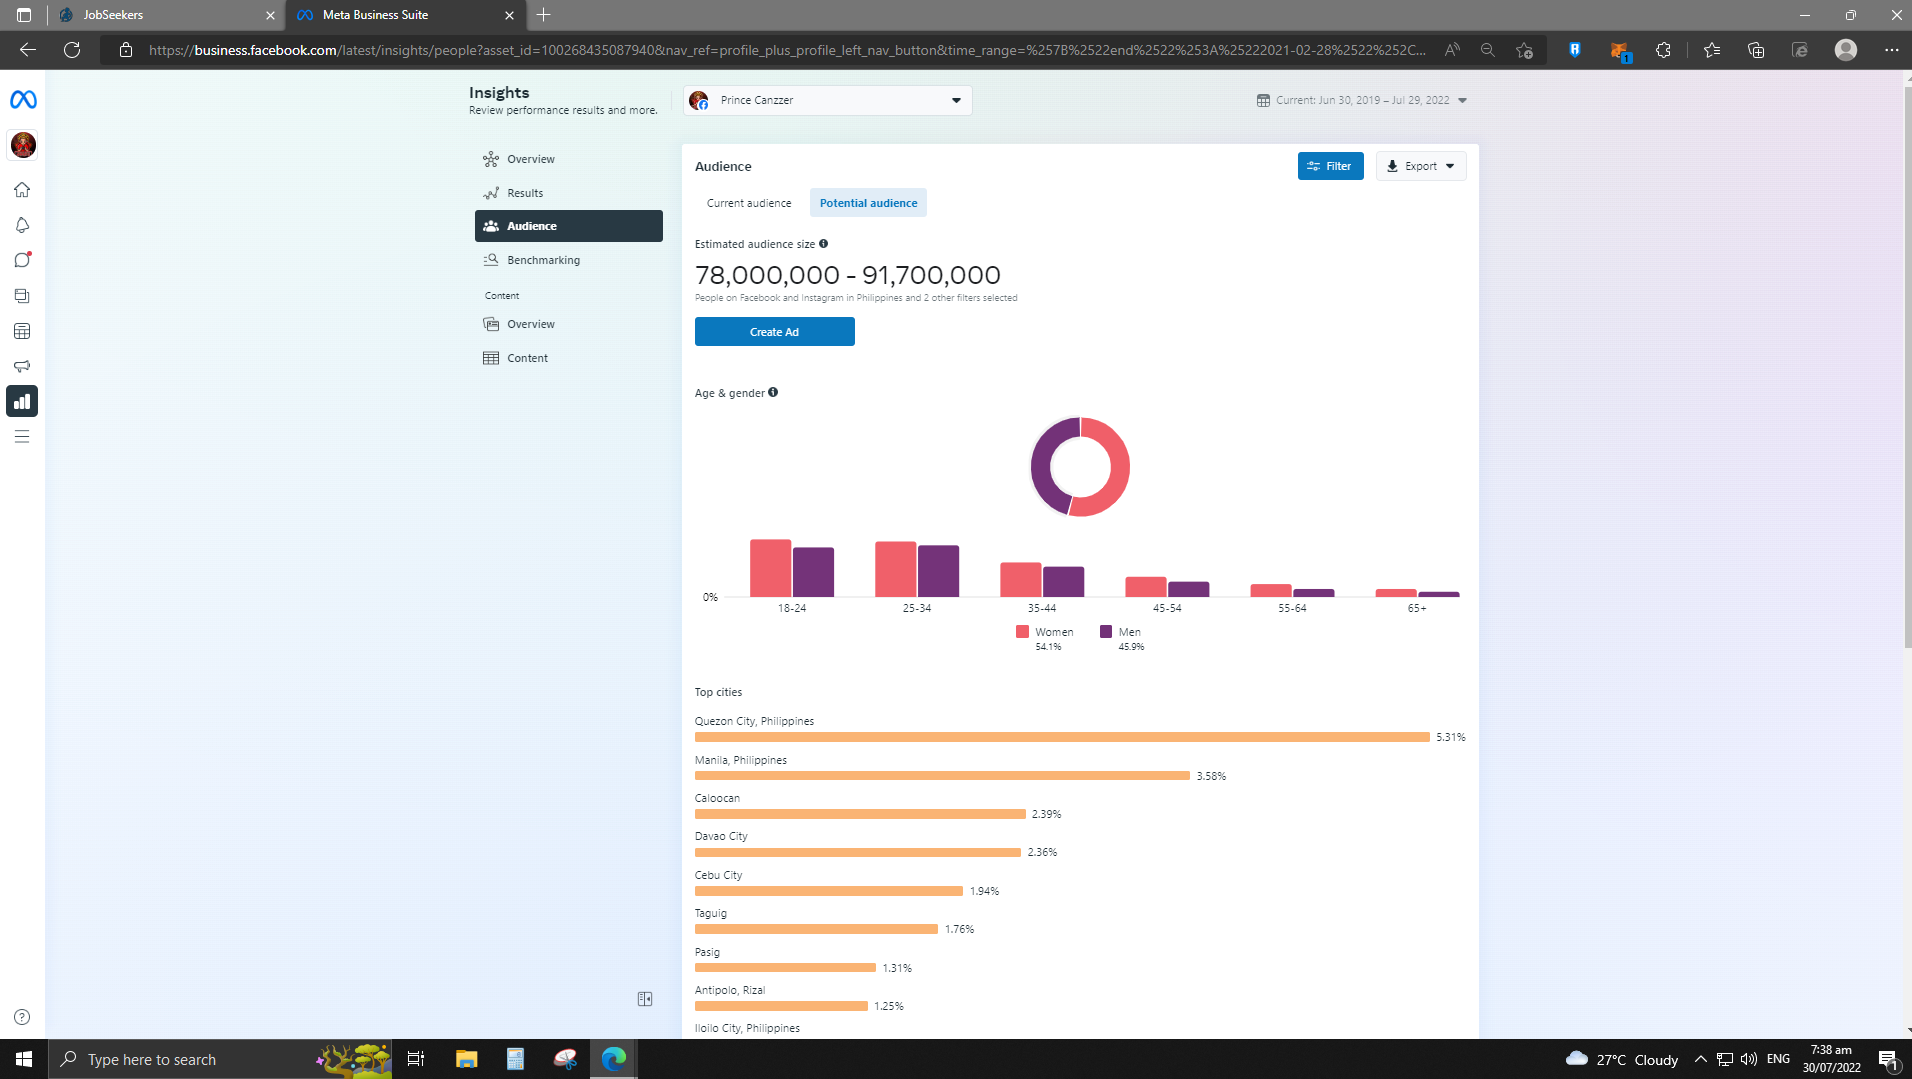This screenshot has height=1079, width=1912.
Task: Refresh the page with the reload icon
Action: 72,50
